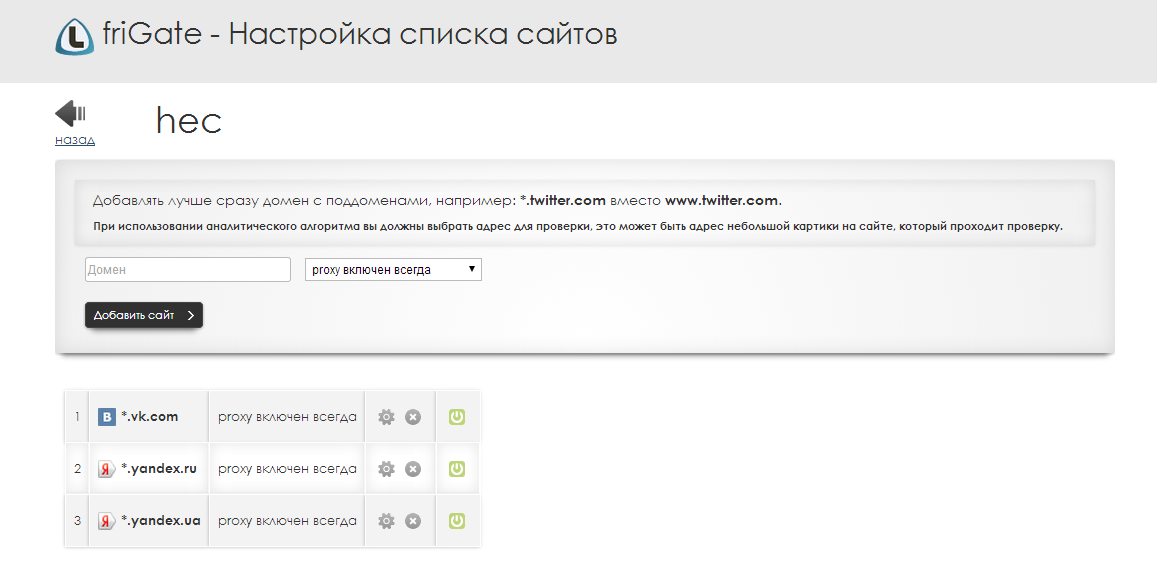This screenshot has height=584, width=1157.
Task: Focus the 'Домен' input field
Action: [x=187, y=270]
